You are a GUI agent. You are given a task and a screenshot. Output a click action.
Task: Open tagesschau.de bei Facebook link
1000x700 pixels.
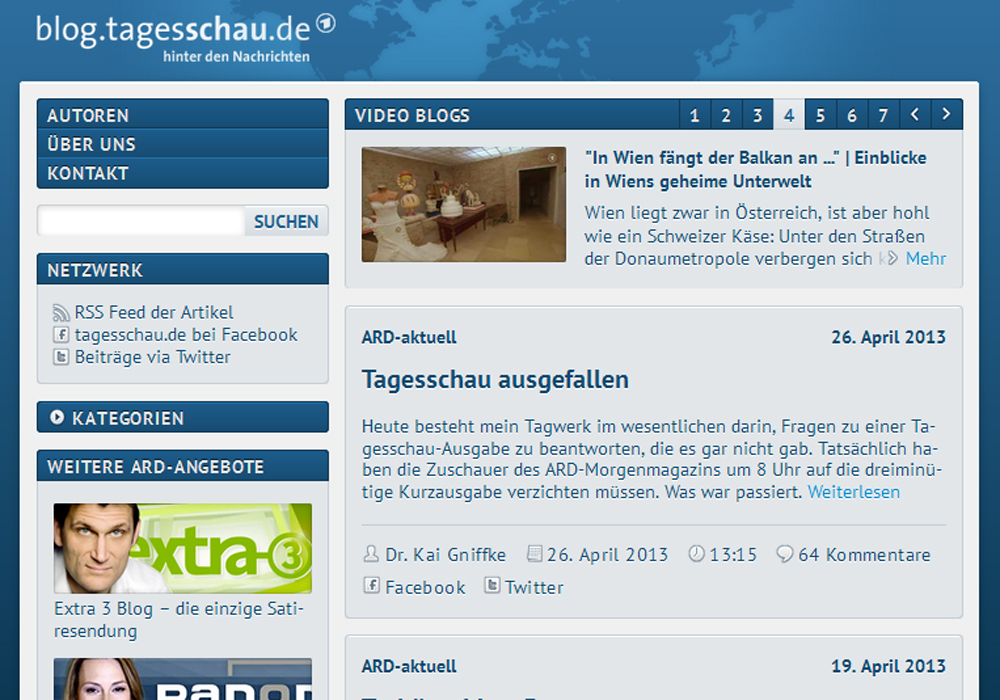tap(186, 335)
